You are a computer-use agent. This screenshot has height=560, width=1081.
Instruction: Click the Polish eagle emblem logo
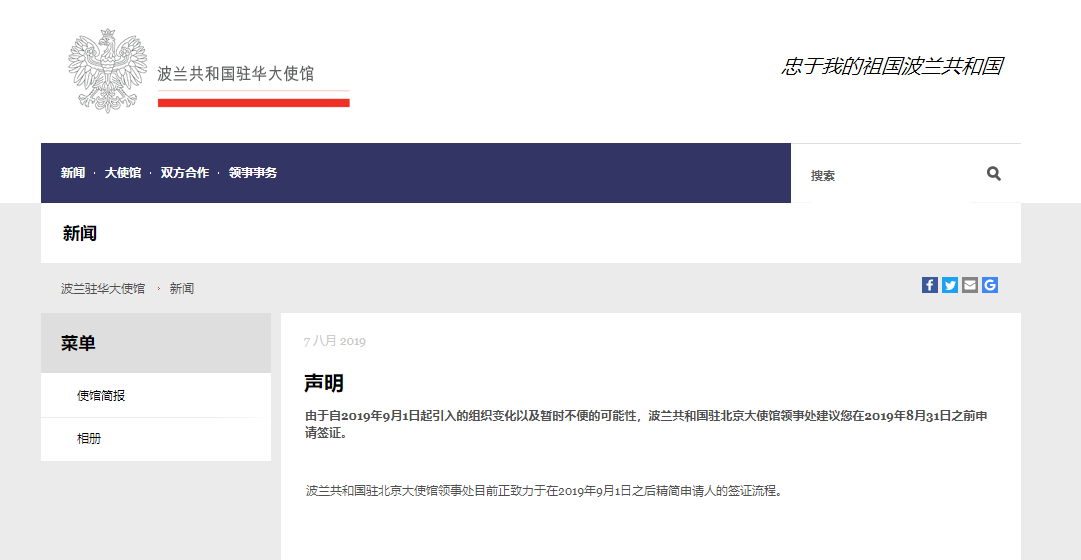point(108,70)
